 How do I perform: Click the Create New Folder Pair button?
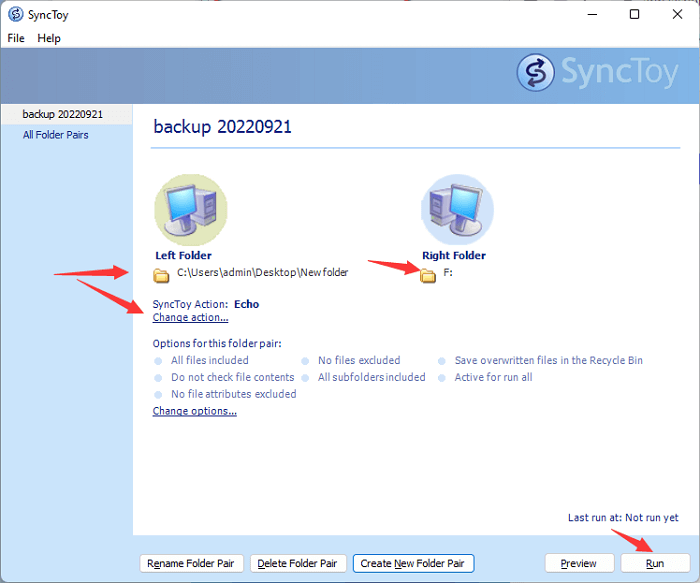click(413, 563)
